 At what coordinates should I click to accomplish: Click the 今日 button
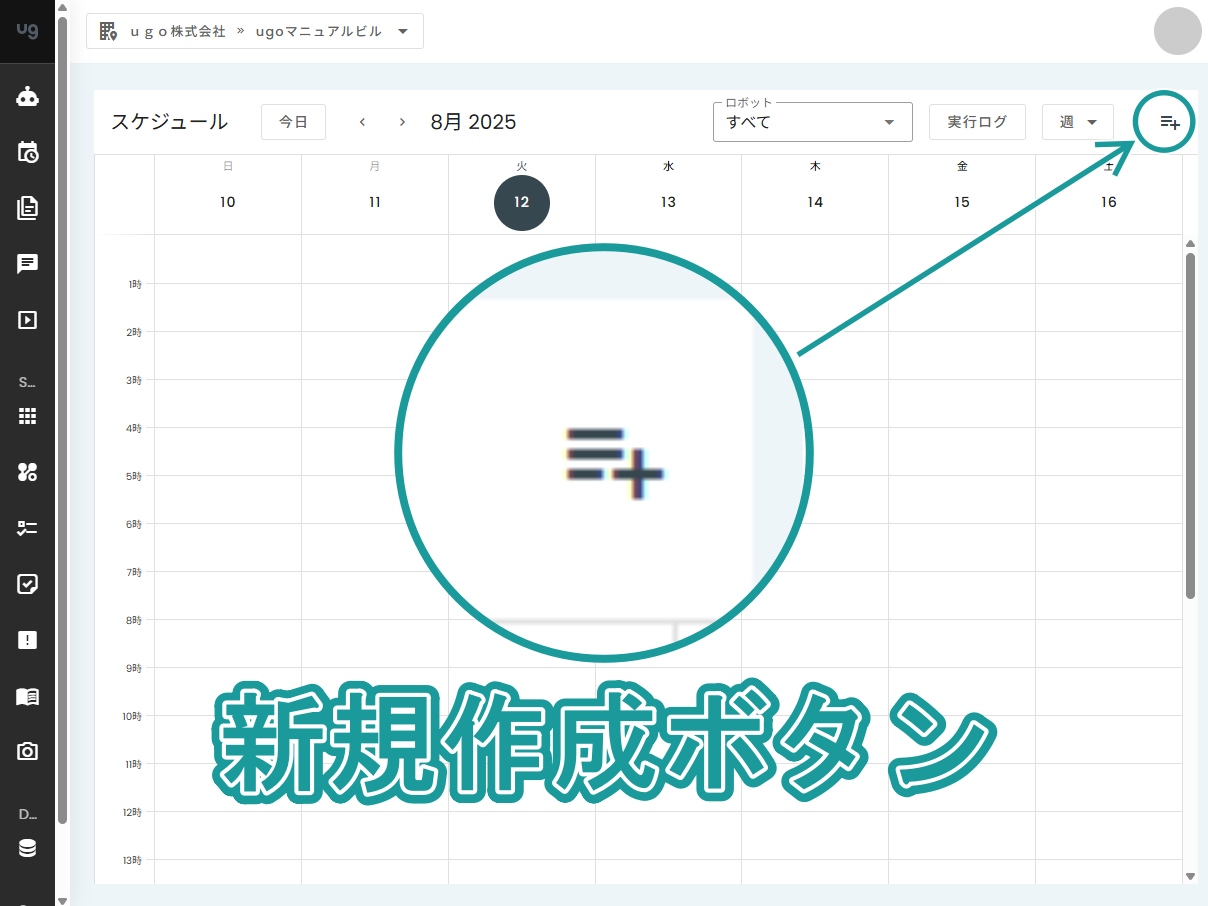pos(293,122)
